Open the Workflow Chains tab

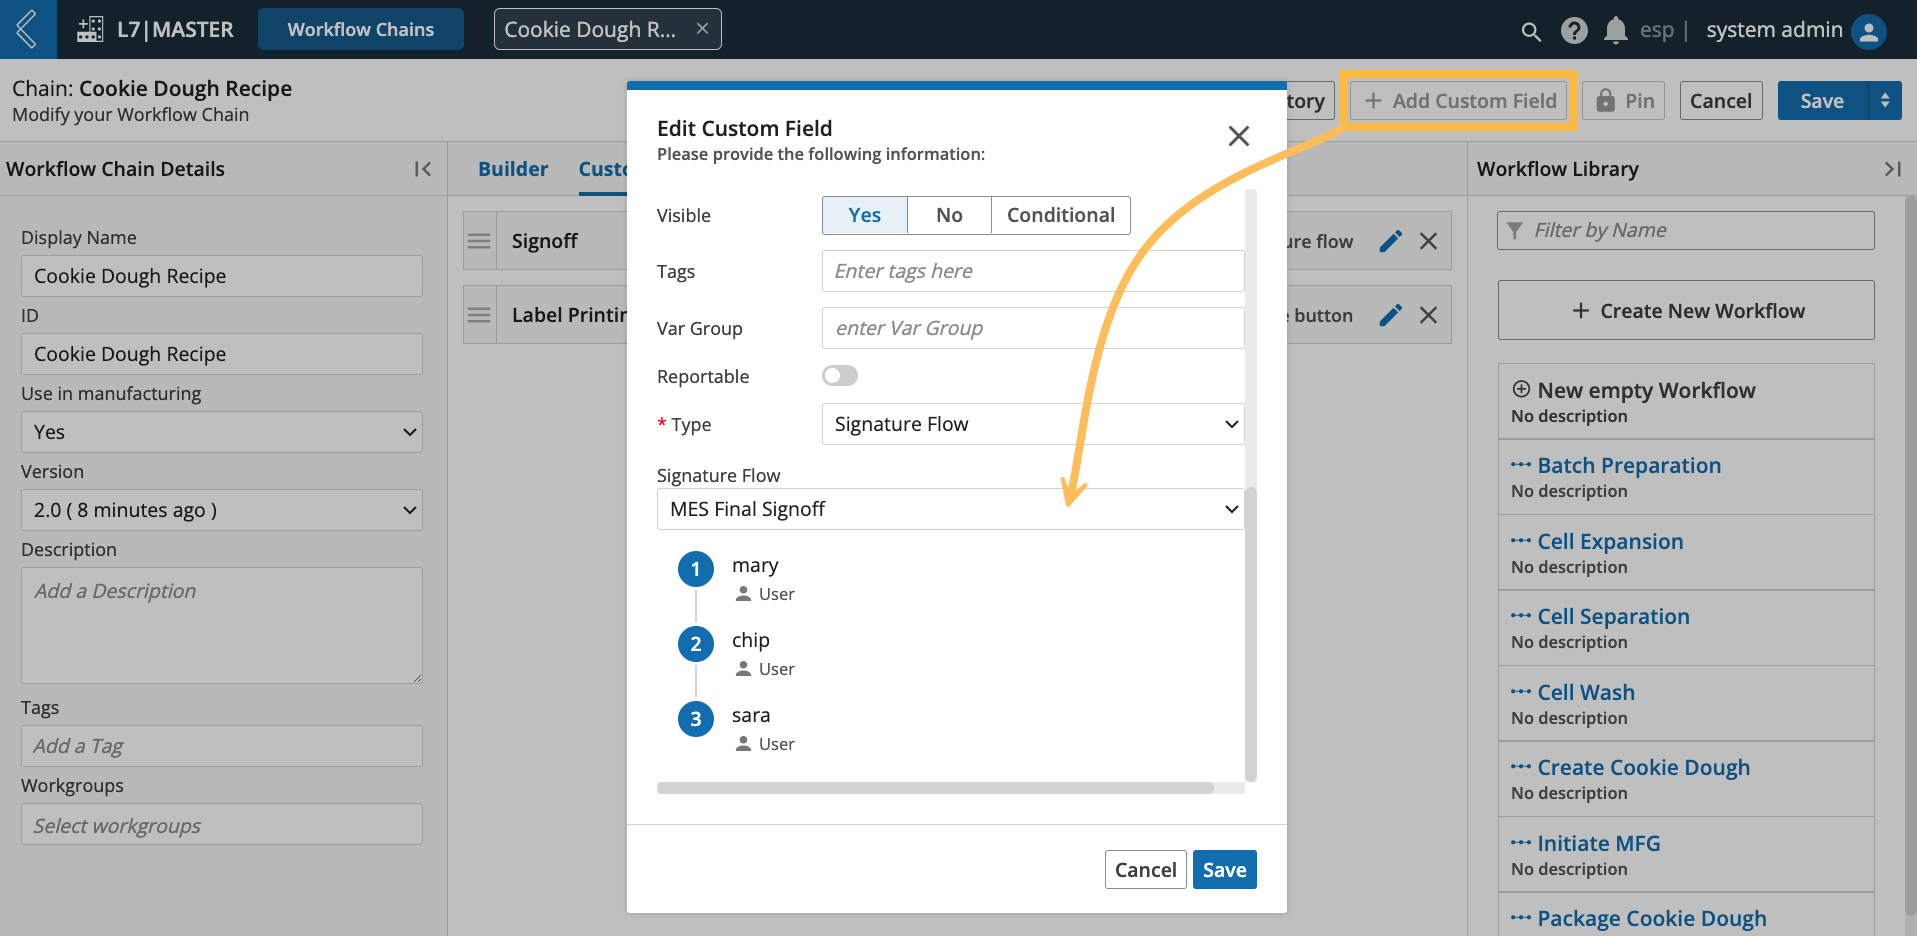(361, 29)
